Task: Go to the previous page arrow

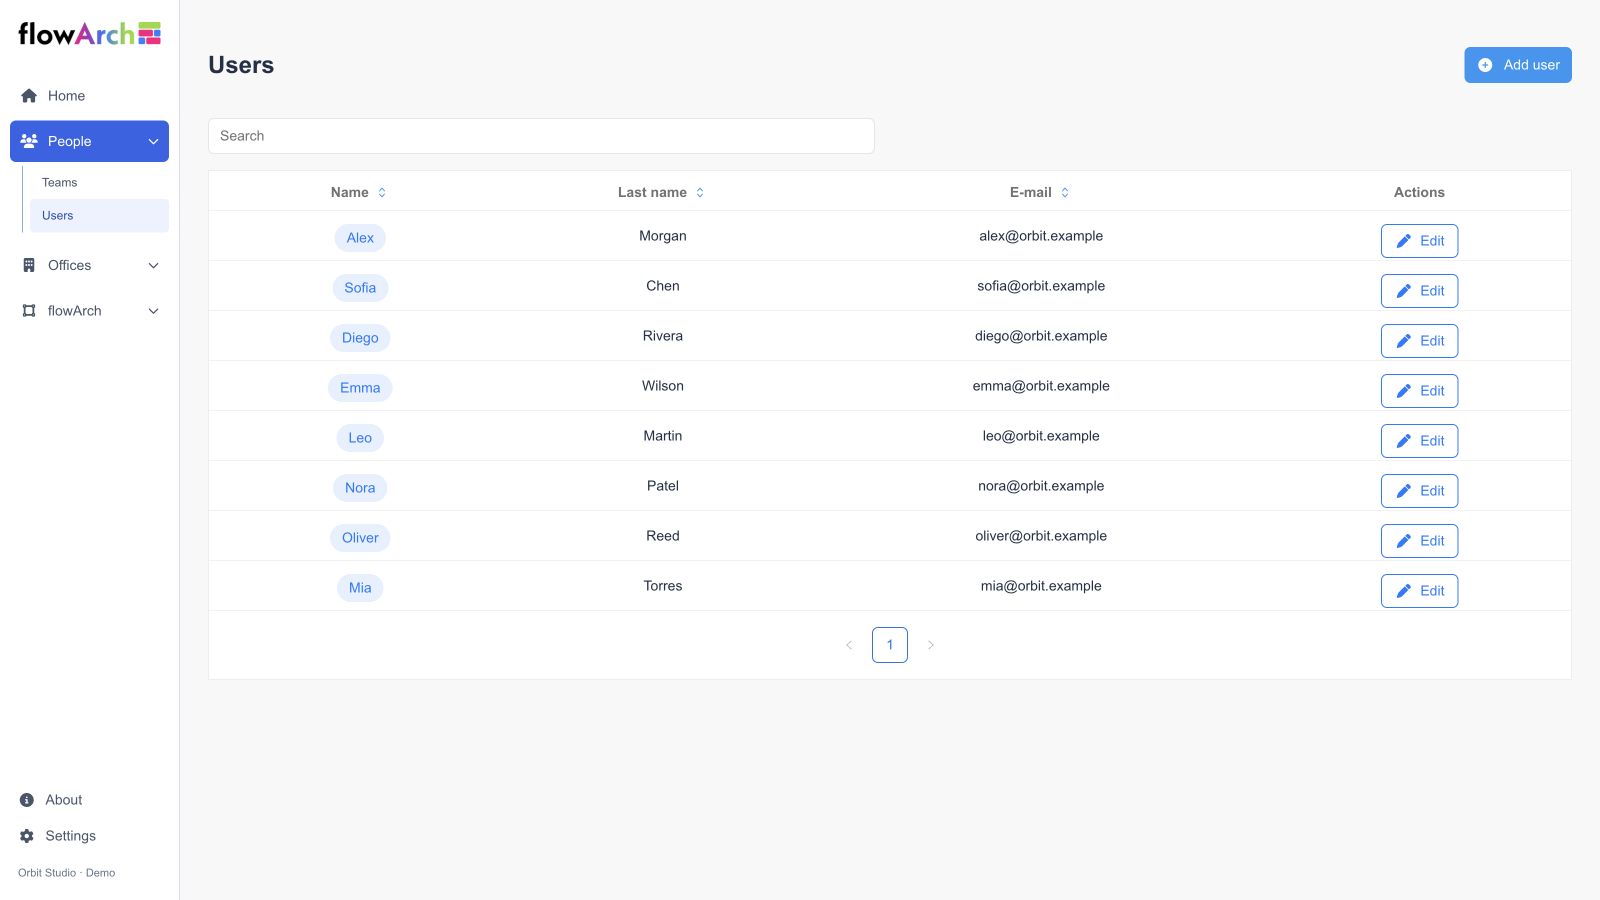Action: (x=849, y=645)
